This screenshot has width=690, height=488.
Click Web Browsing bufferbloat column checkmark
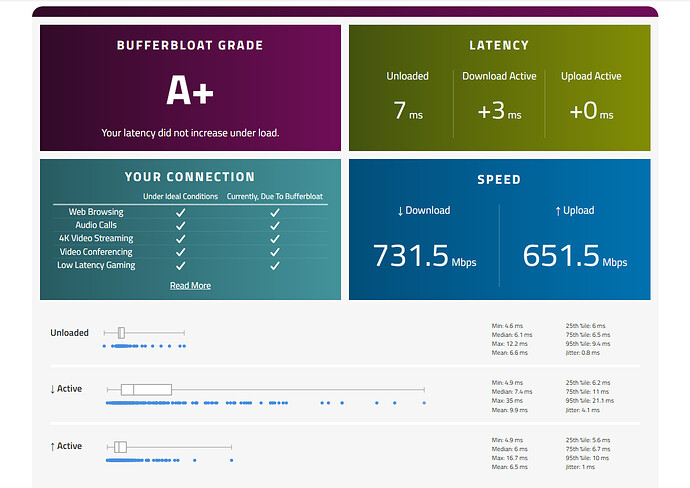274,212
